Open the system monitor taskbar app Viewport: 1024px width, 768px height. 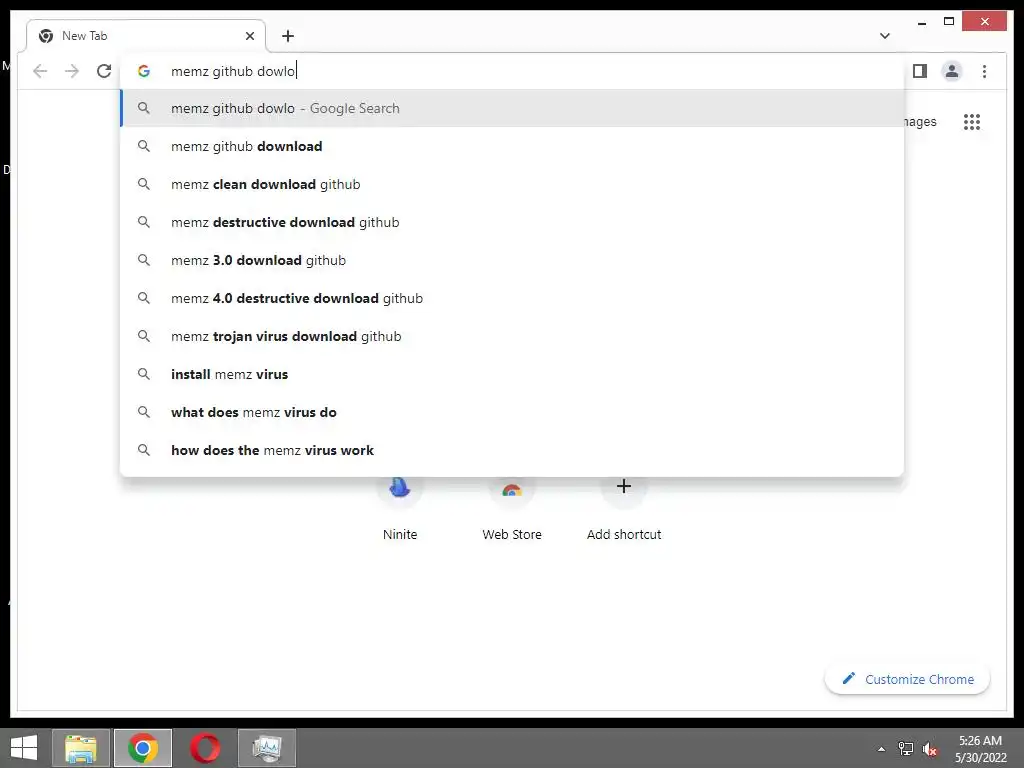click(267, 748)
